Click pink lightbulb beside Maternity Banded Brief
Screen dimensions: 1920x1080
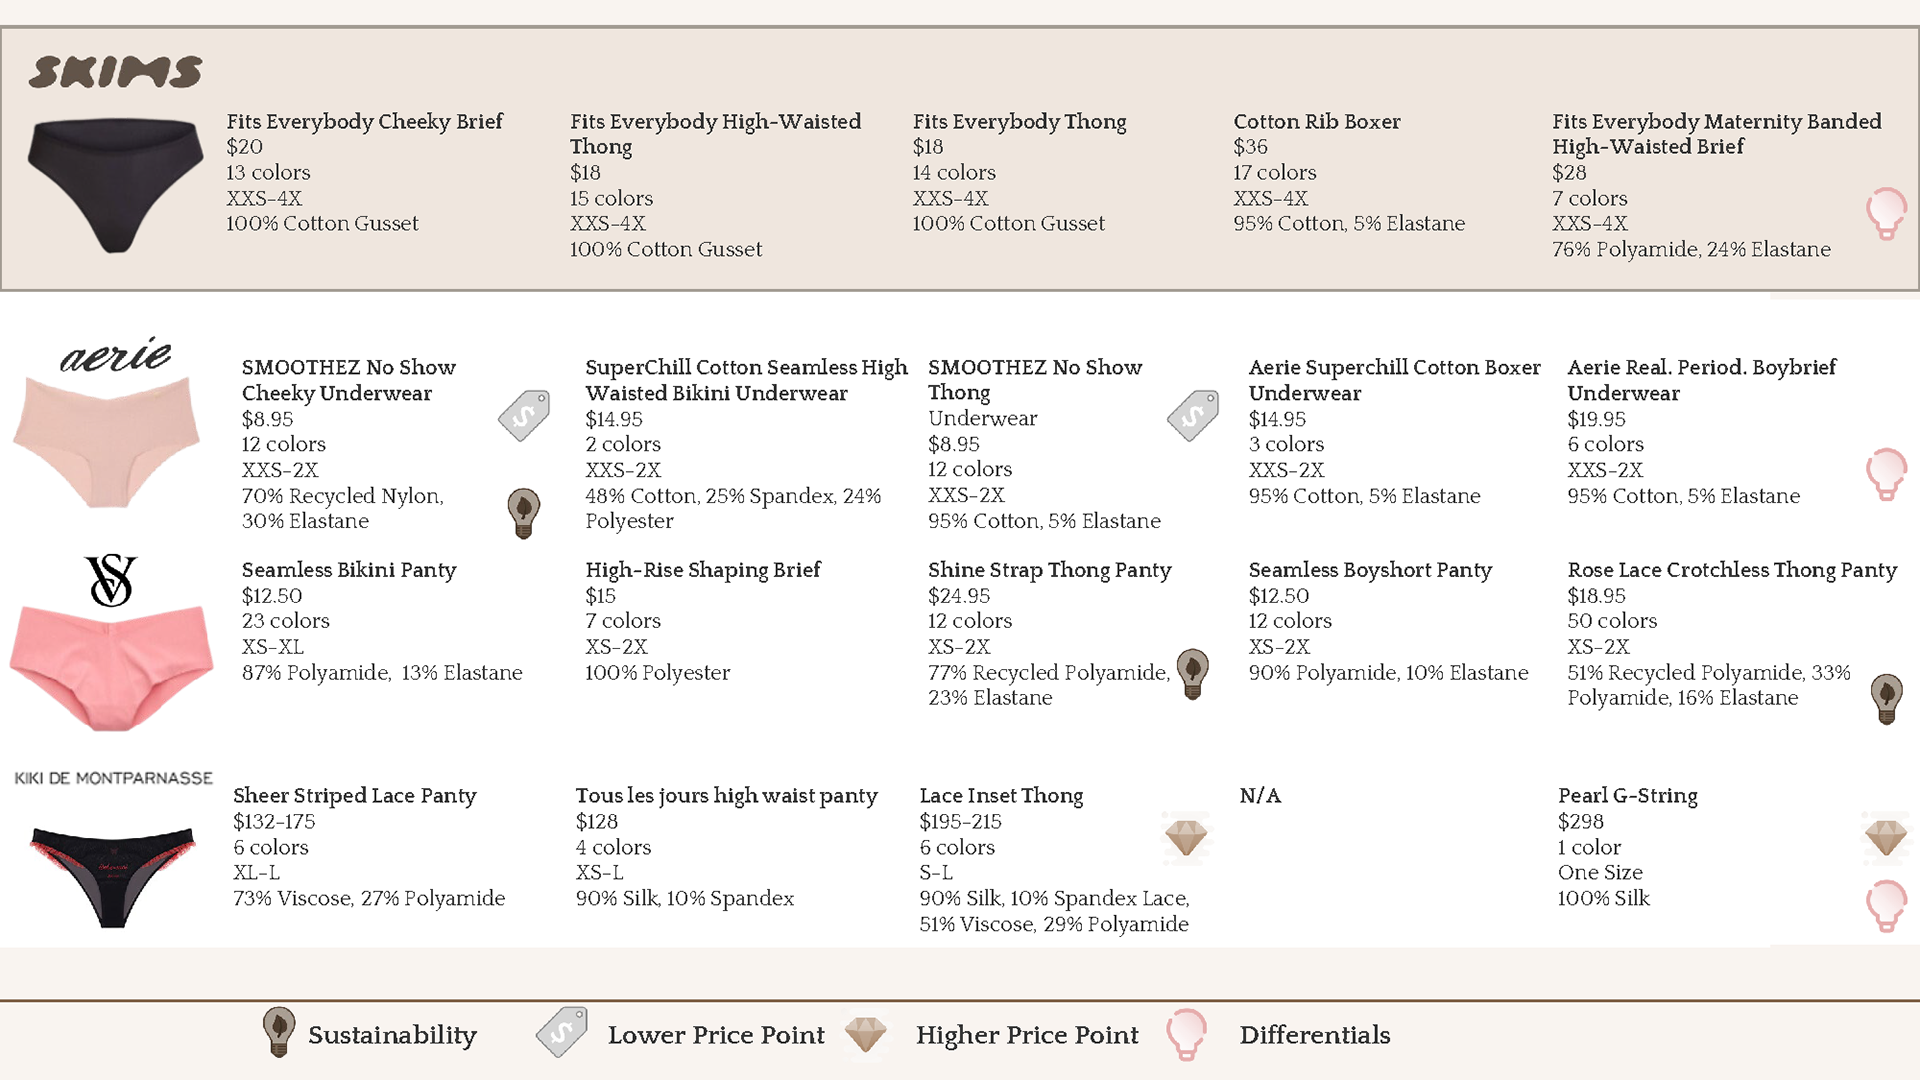click(x=1886, y=214)
